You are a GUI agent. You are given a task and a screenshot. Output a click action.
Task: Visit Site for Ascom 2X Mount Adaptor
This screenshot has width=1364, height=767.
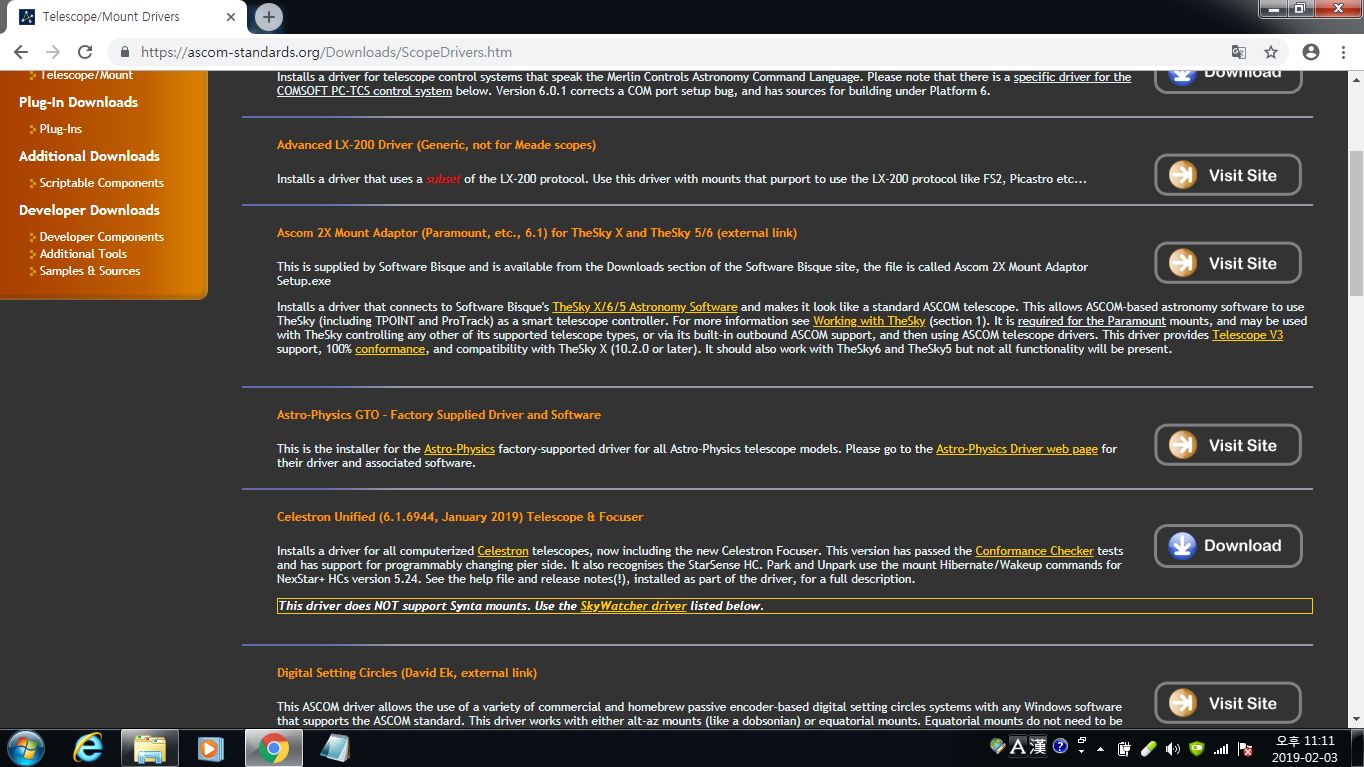[1228, 263]
